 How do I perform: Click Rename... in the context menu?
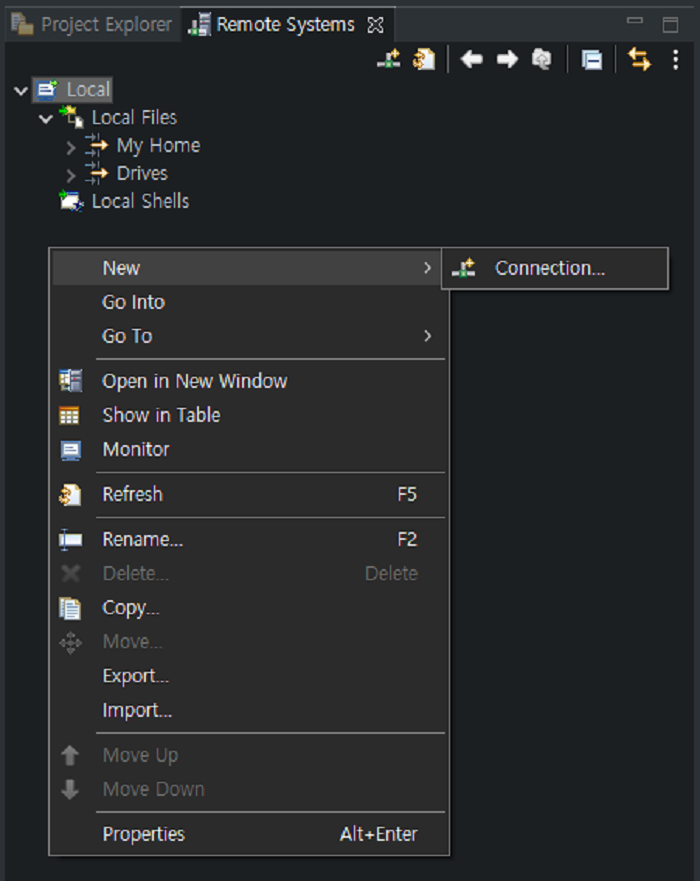click(142, 539)
